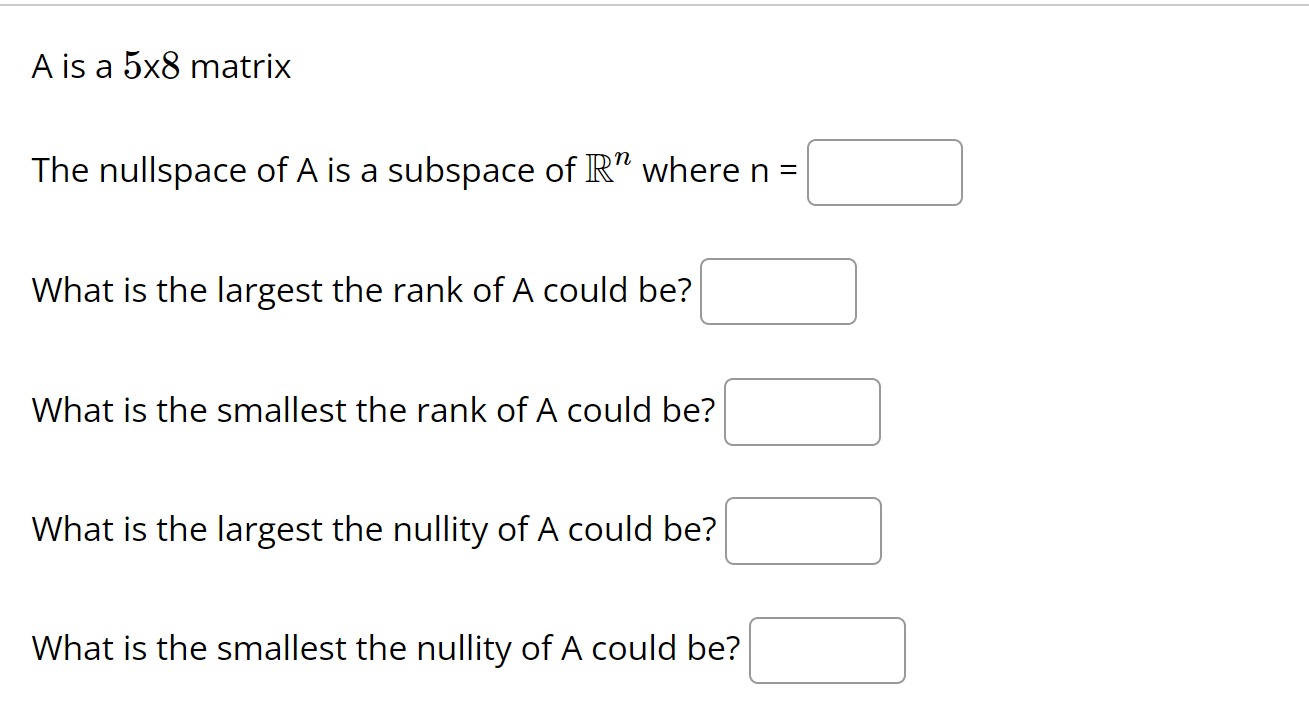Click the R^n mathematical symbol
Image resolution: width=1309 pixels, height=720 pixels.
click(x=607, y=168)
